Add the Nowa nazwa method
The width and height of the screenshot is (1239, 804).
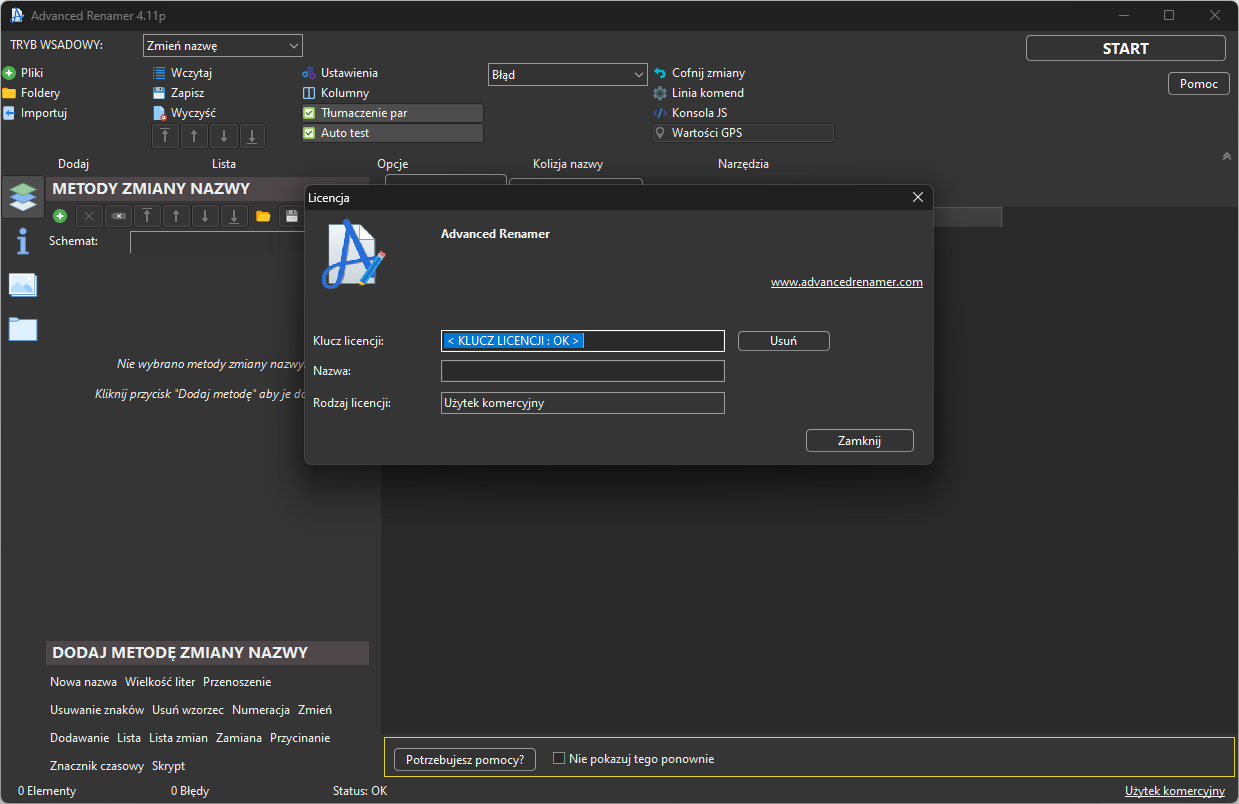pyautogui.click(x=83, y=682)
